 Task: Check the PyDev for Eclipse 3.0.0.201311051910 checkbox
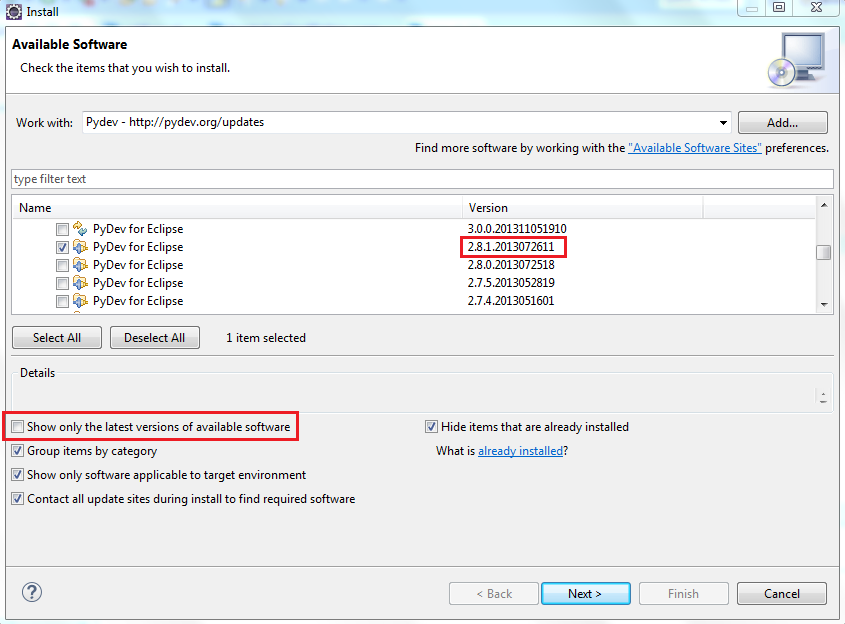click(x=63, y=230)
